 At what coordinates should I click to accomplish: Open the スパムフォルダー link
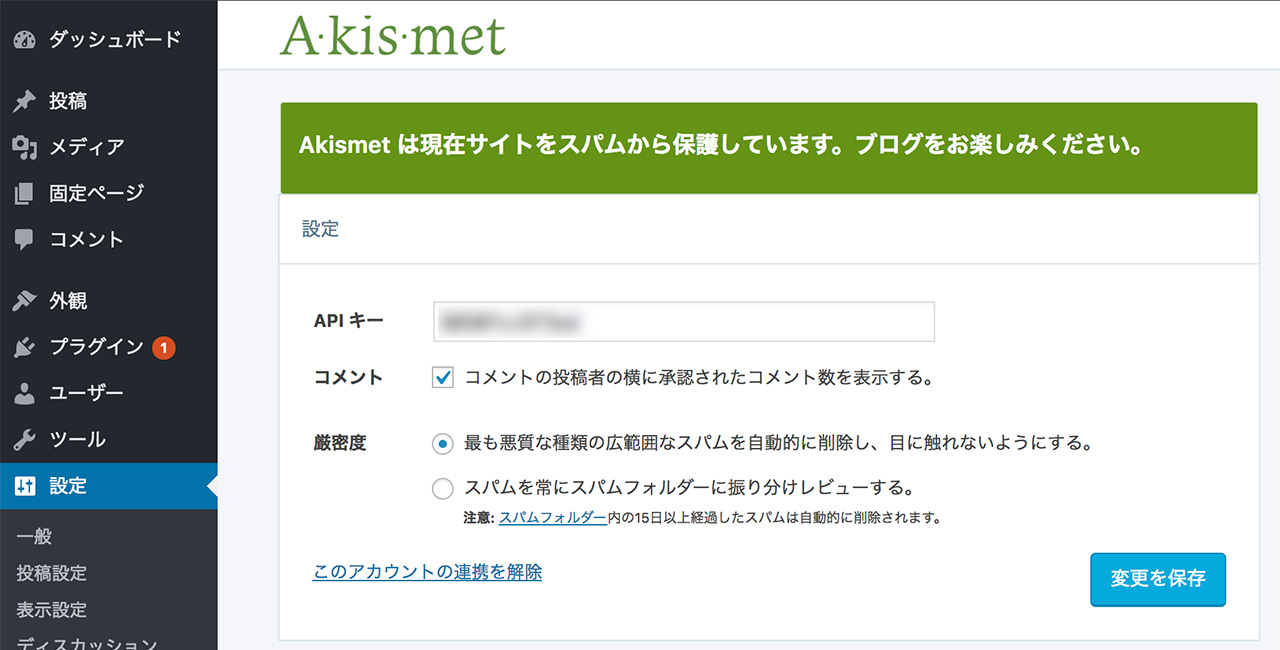pyautogui.click(x=552, y=518)
